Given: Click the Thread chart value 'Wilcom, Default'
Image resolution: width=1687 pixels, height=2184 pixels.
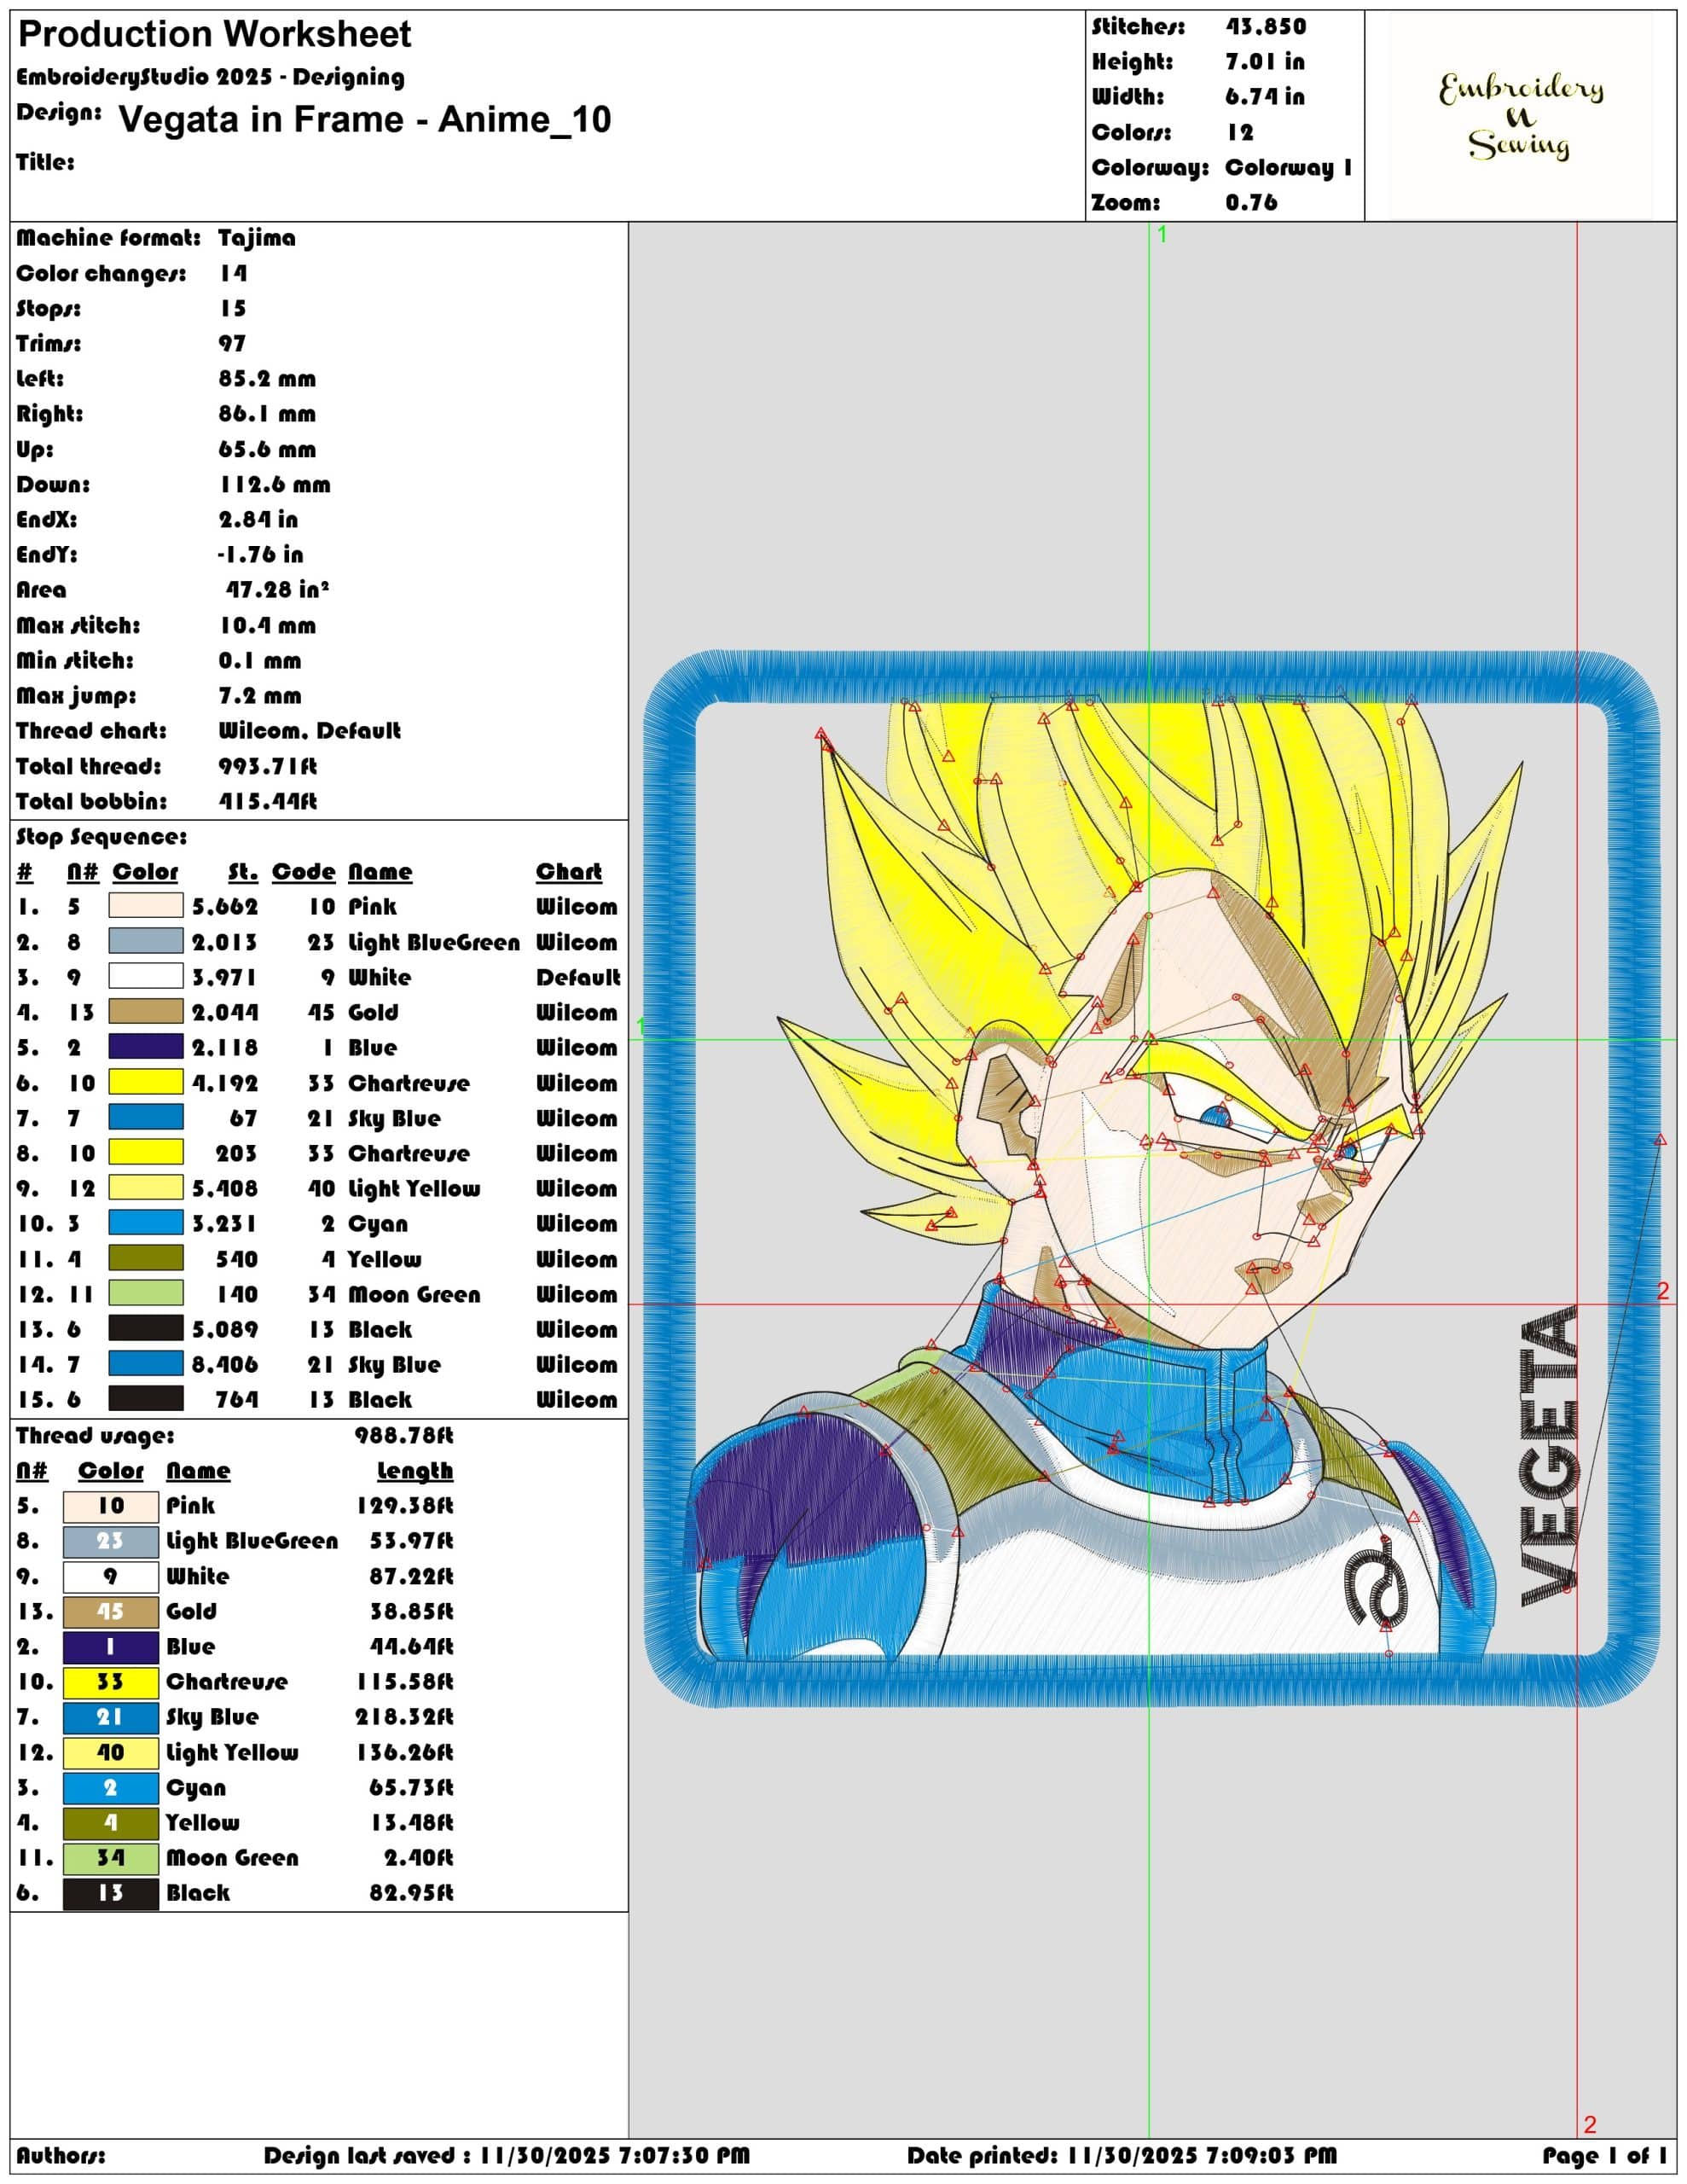Looking at the screenshot, I should 309,730.
